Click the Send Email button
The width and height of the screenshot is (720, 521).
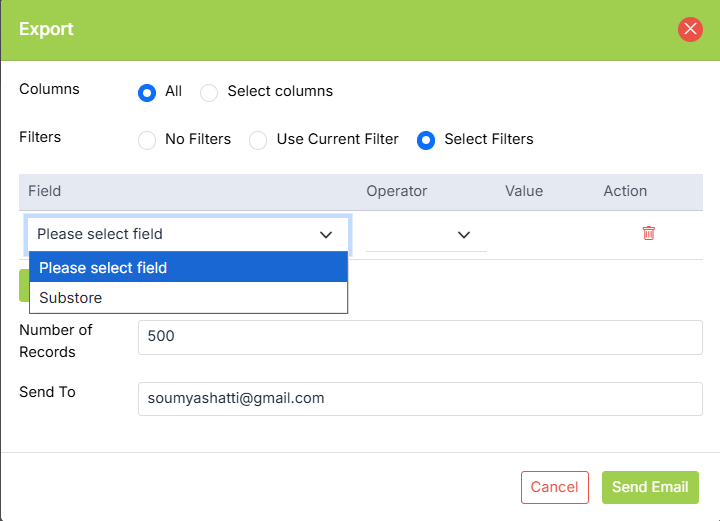650,487
